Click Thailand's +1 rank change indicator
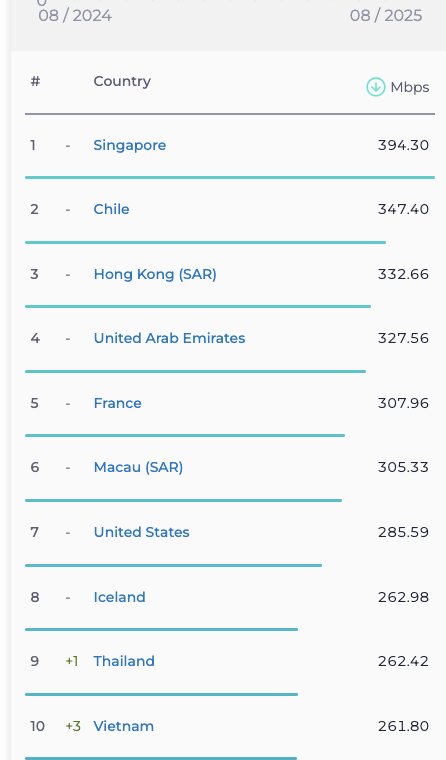This screenshot has height=760, width=446. point(72,661)
